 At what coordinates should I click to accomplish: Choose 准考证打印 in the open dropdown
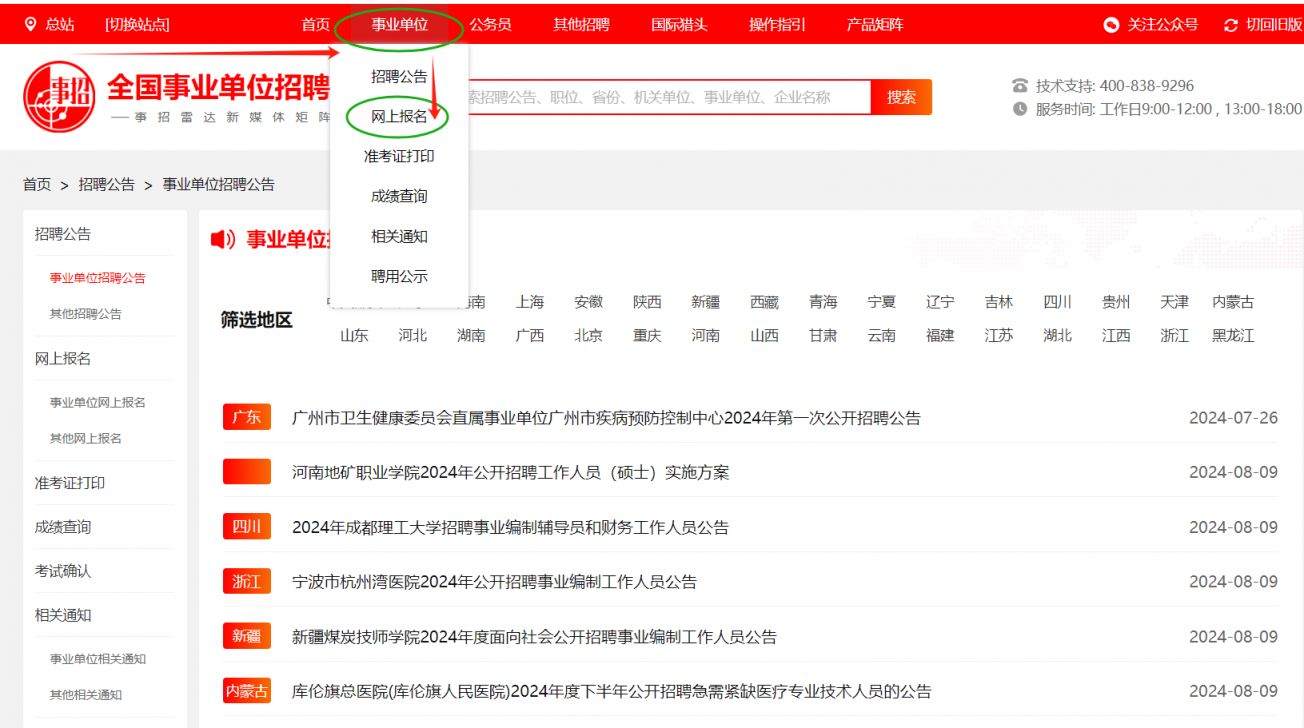click(x=398, y=156)
